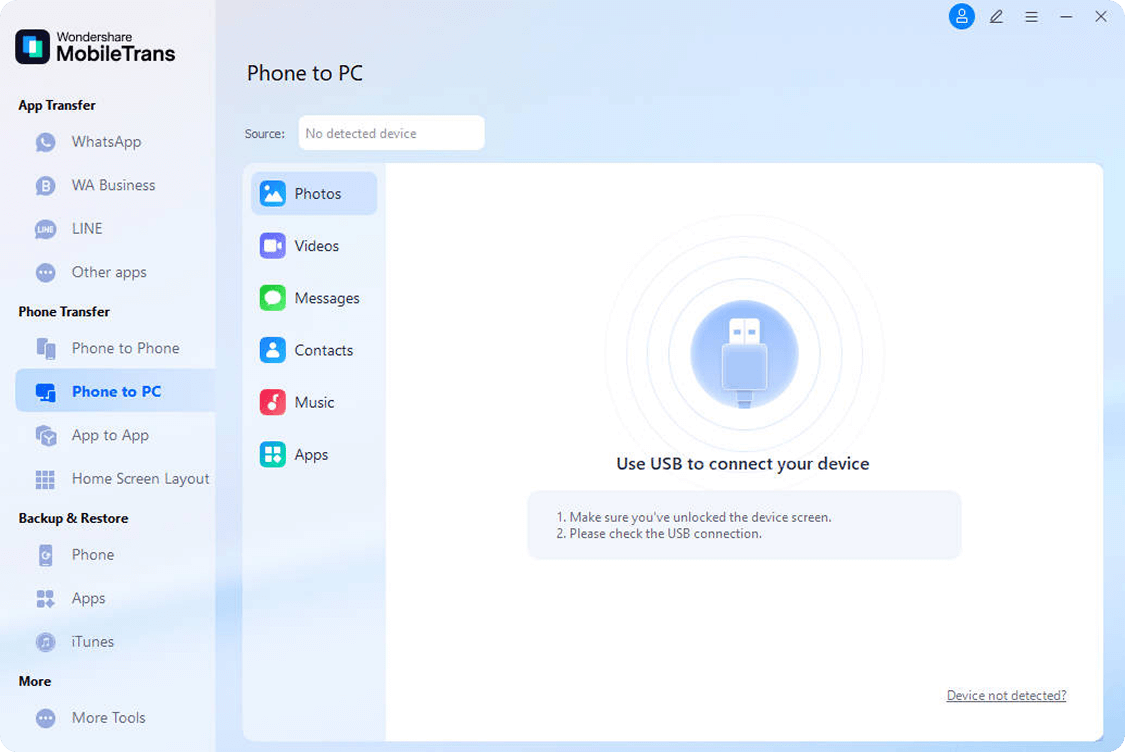Open the pencil edit icon

[x=996, y=17]
